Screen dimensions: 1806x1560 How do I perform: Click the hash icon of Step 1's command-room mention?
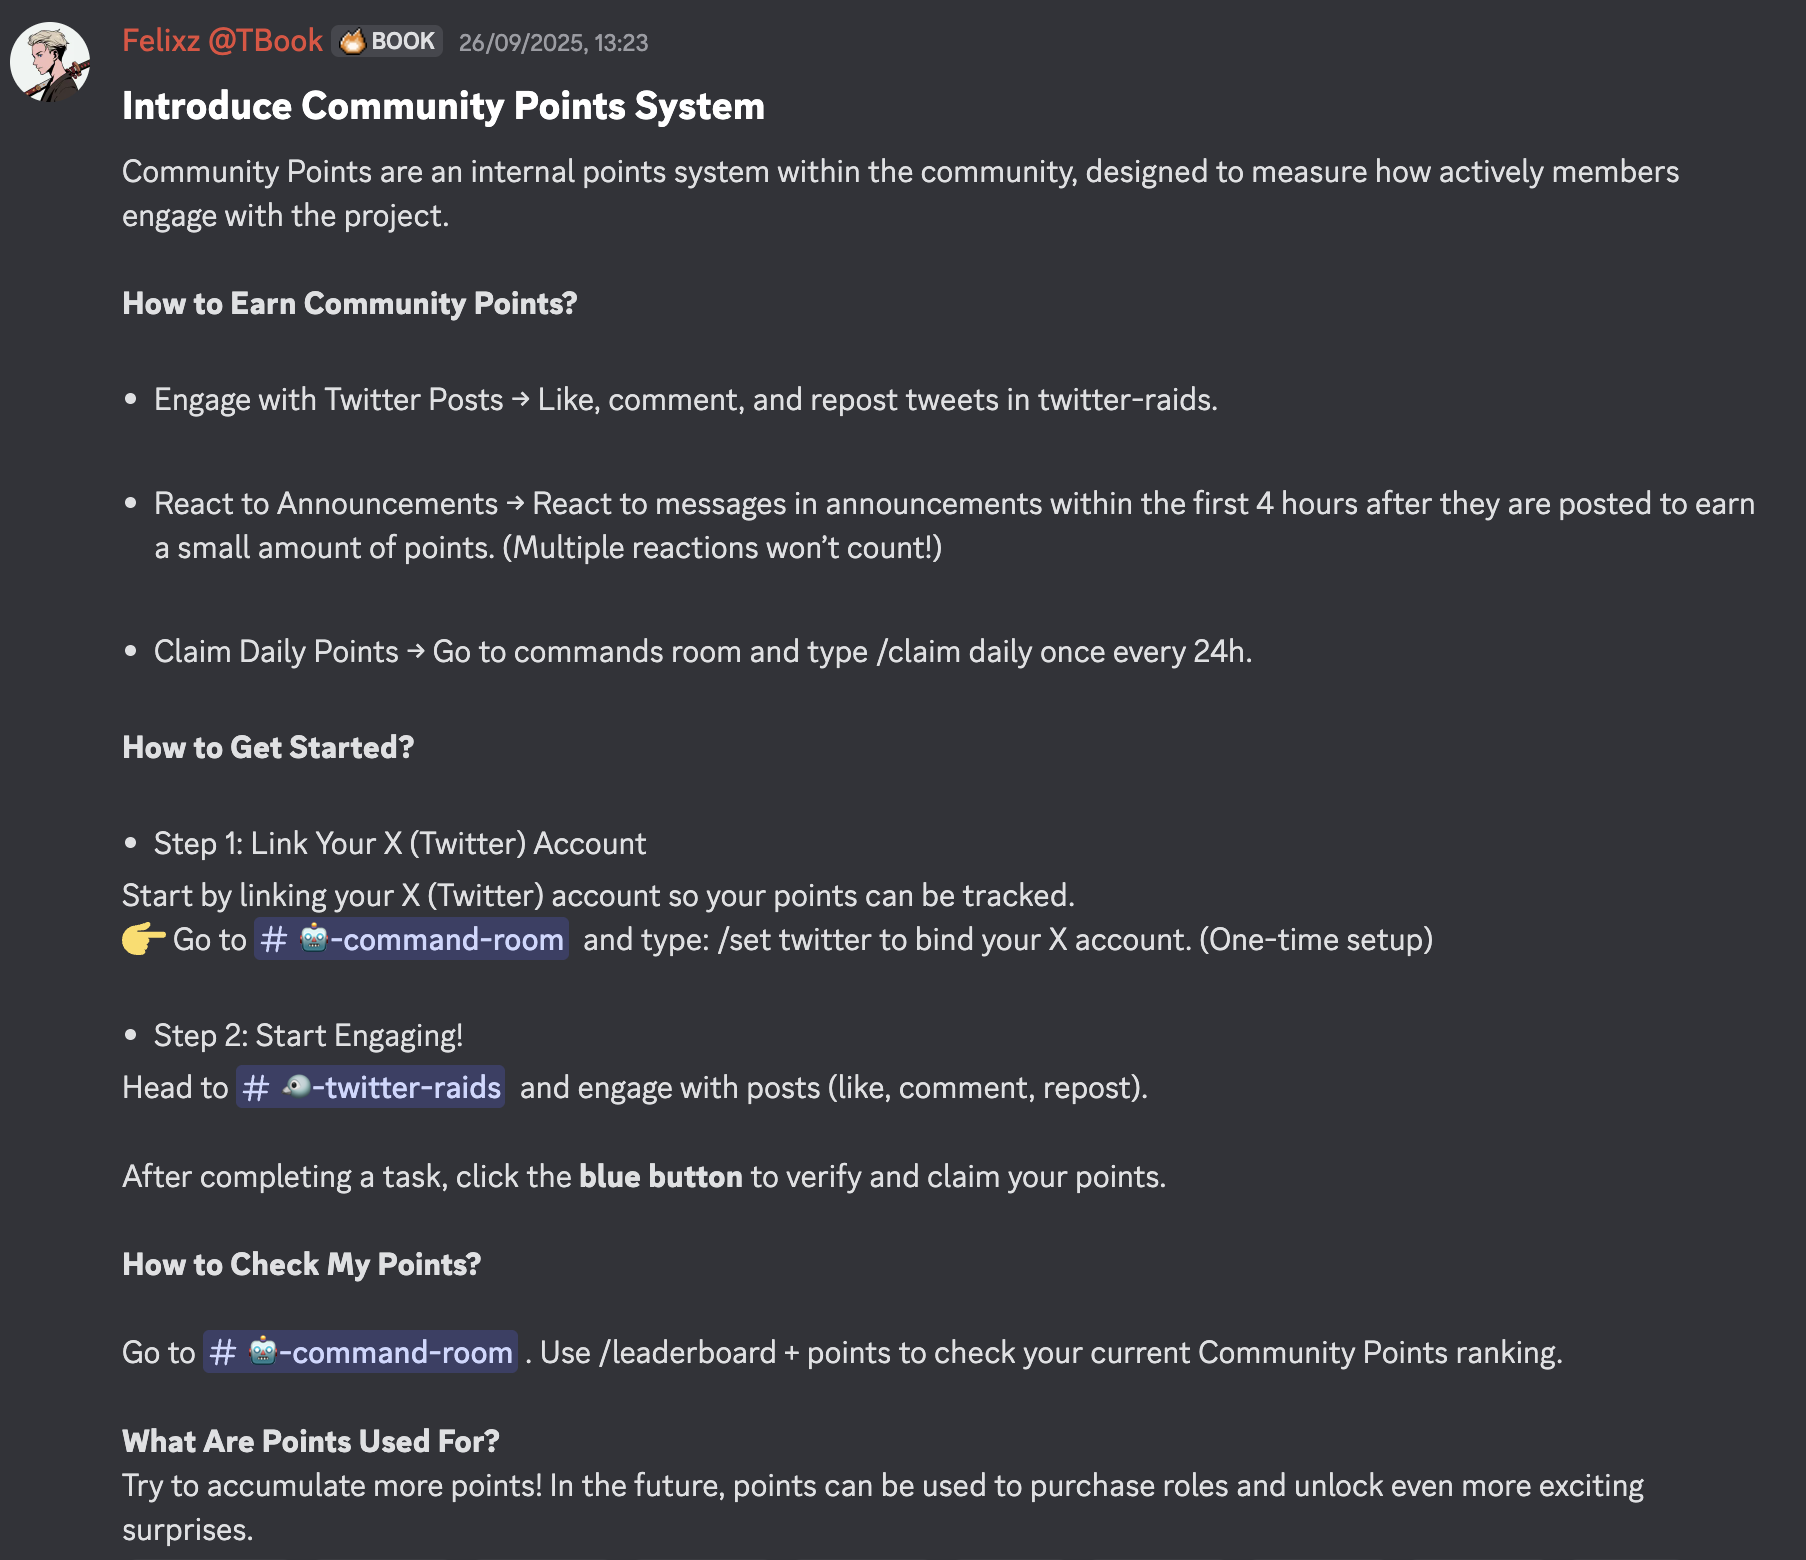(x=273, y=939)
